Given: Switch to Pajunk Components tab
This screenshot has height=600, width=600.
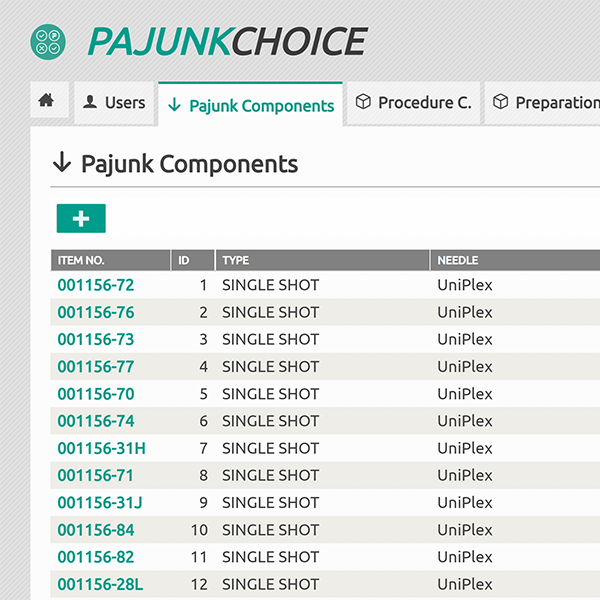Looking at the screenshot, I should click(x=250, y=105).
